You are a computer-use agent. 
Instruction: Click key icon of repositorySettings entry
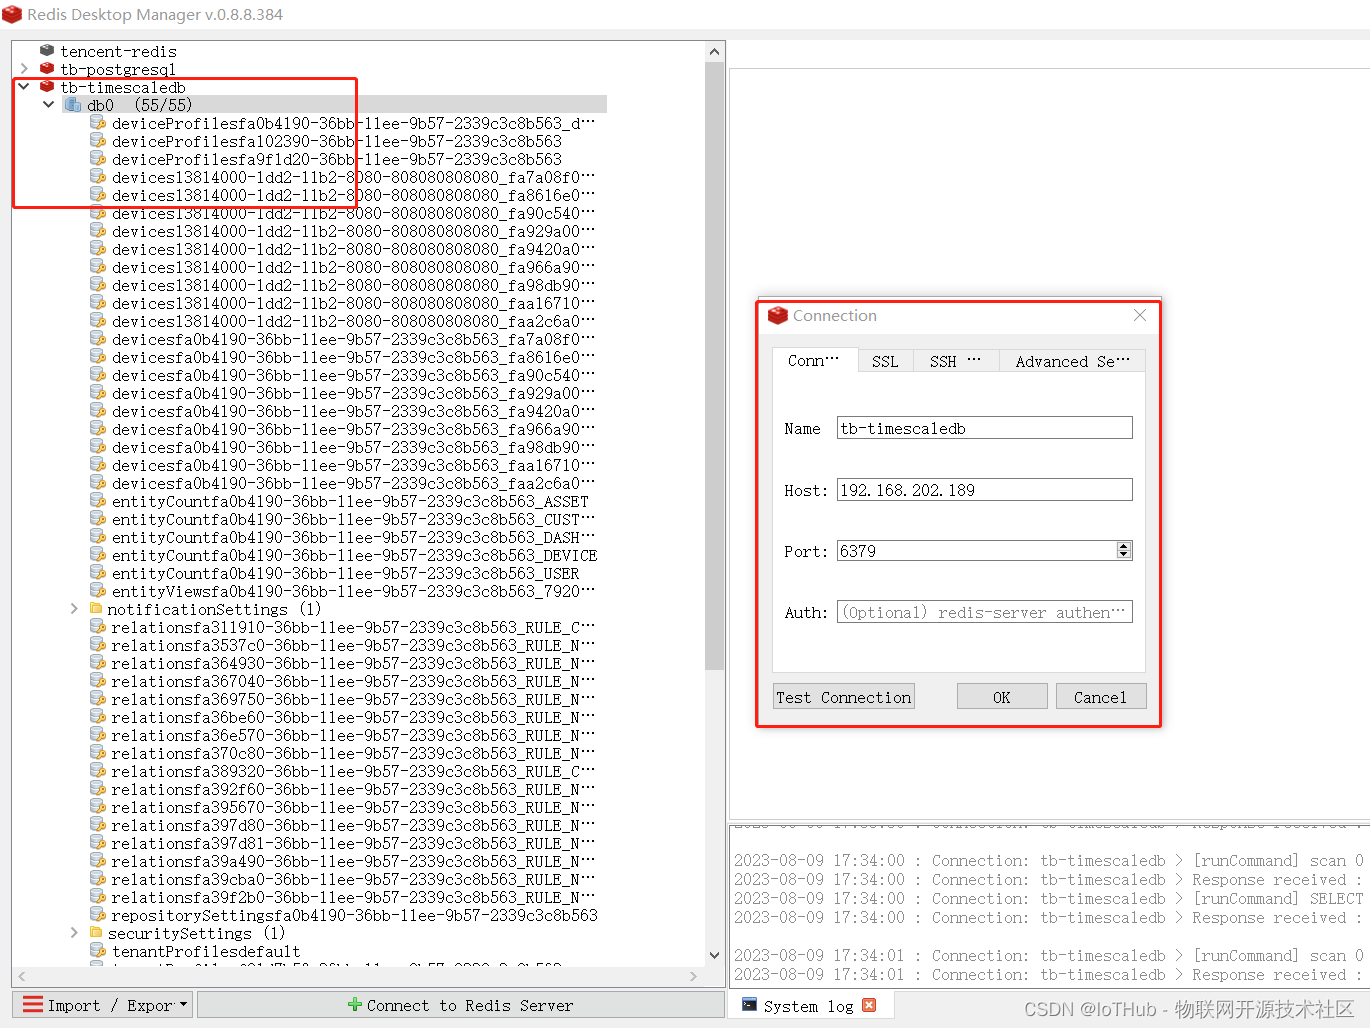(x=98, y=914)
